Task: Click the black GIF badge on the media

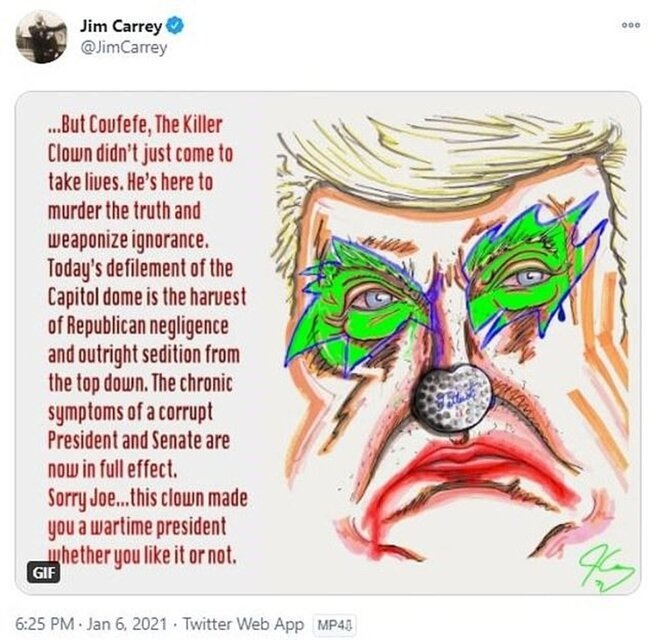Action: (x=43, y=573)
